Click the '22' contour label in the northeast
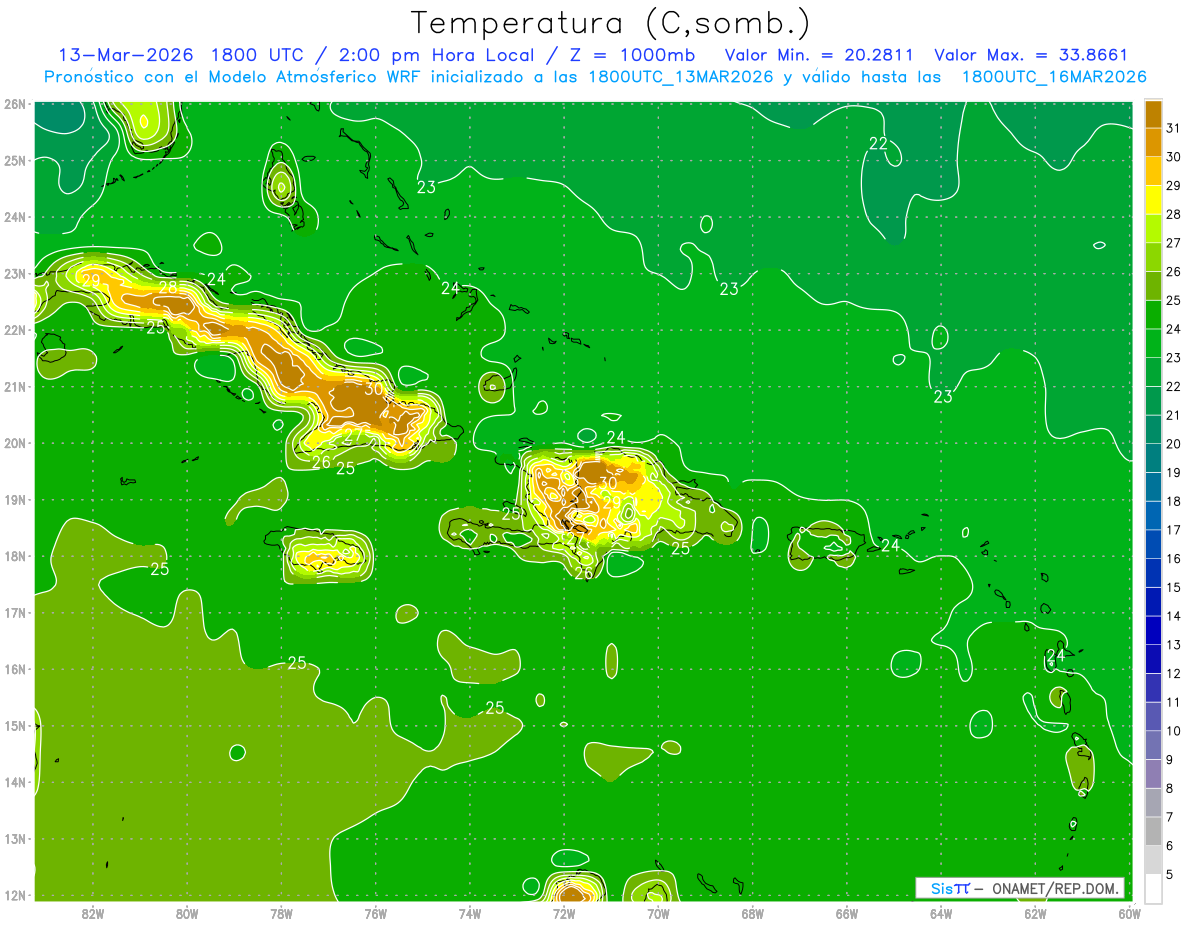The height and width of the screenshot is (927, 1200). click(878, 144)
